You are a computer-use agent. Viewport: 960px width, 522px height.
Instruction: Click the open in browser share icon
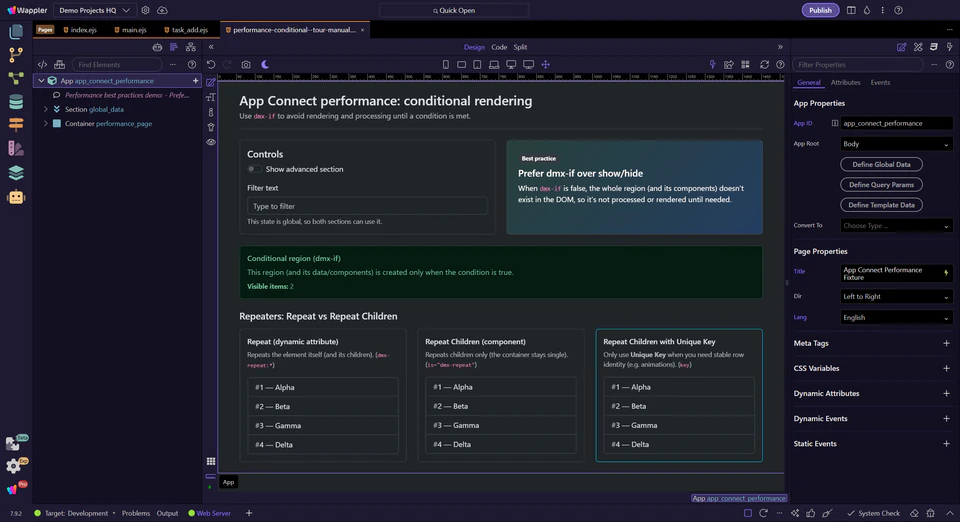[x=729, y=64]
